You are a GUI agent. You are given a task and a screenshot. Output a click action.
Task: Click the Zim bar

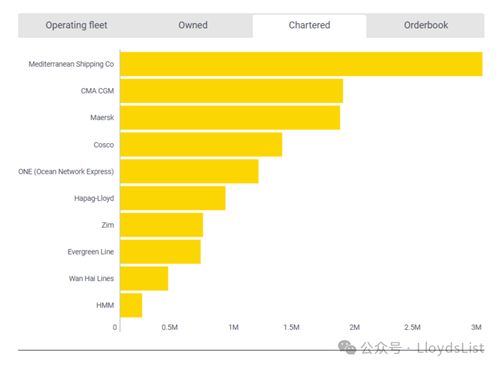[x=162, y=225]
